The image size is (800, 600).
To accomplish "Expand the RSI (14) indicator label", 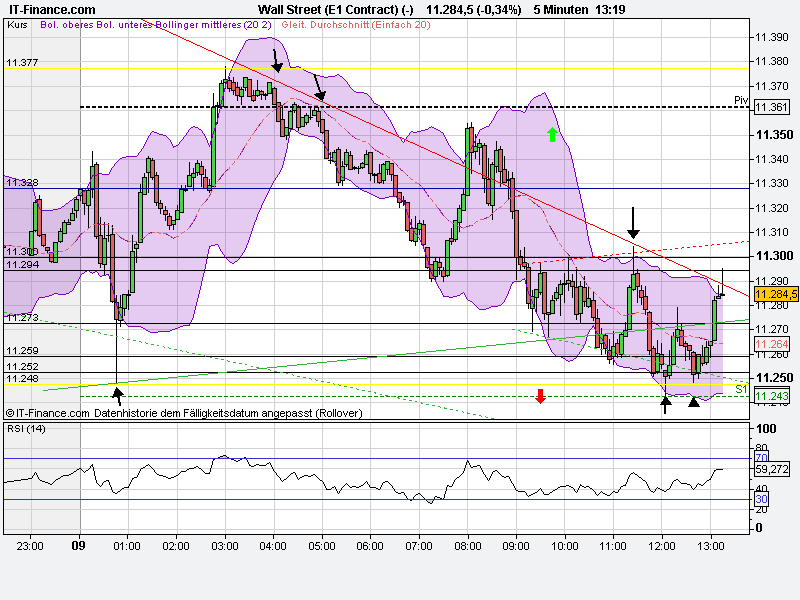I will click(27, 430).
